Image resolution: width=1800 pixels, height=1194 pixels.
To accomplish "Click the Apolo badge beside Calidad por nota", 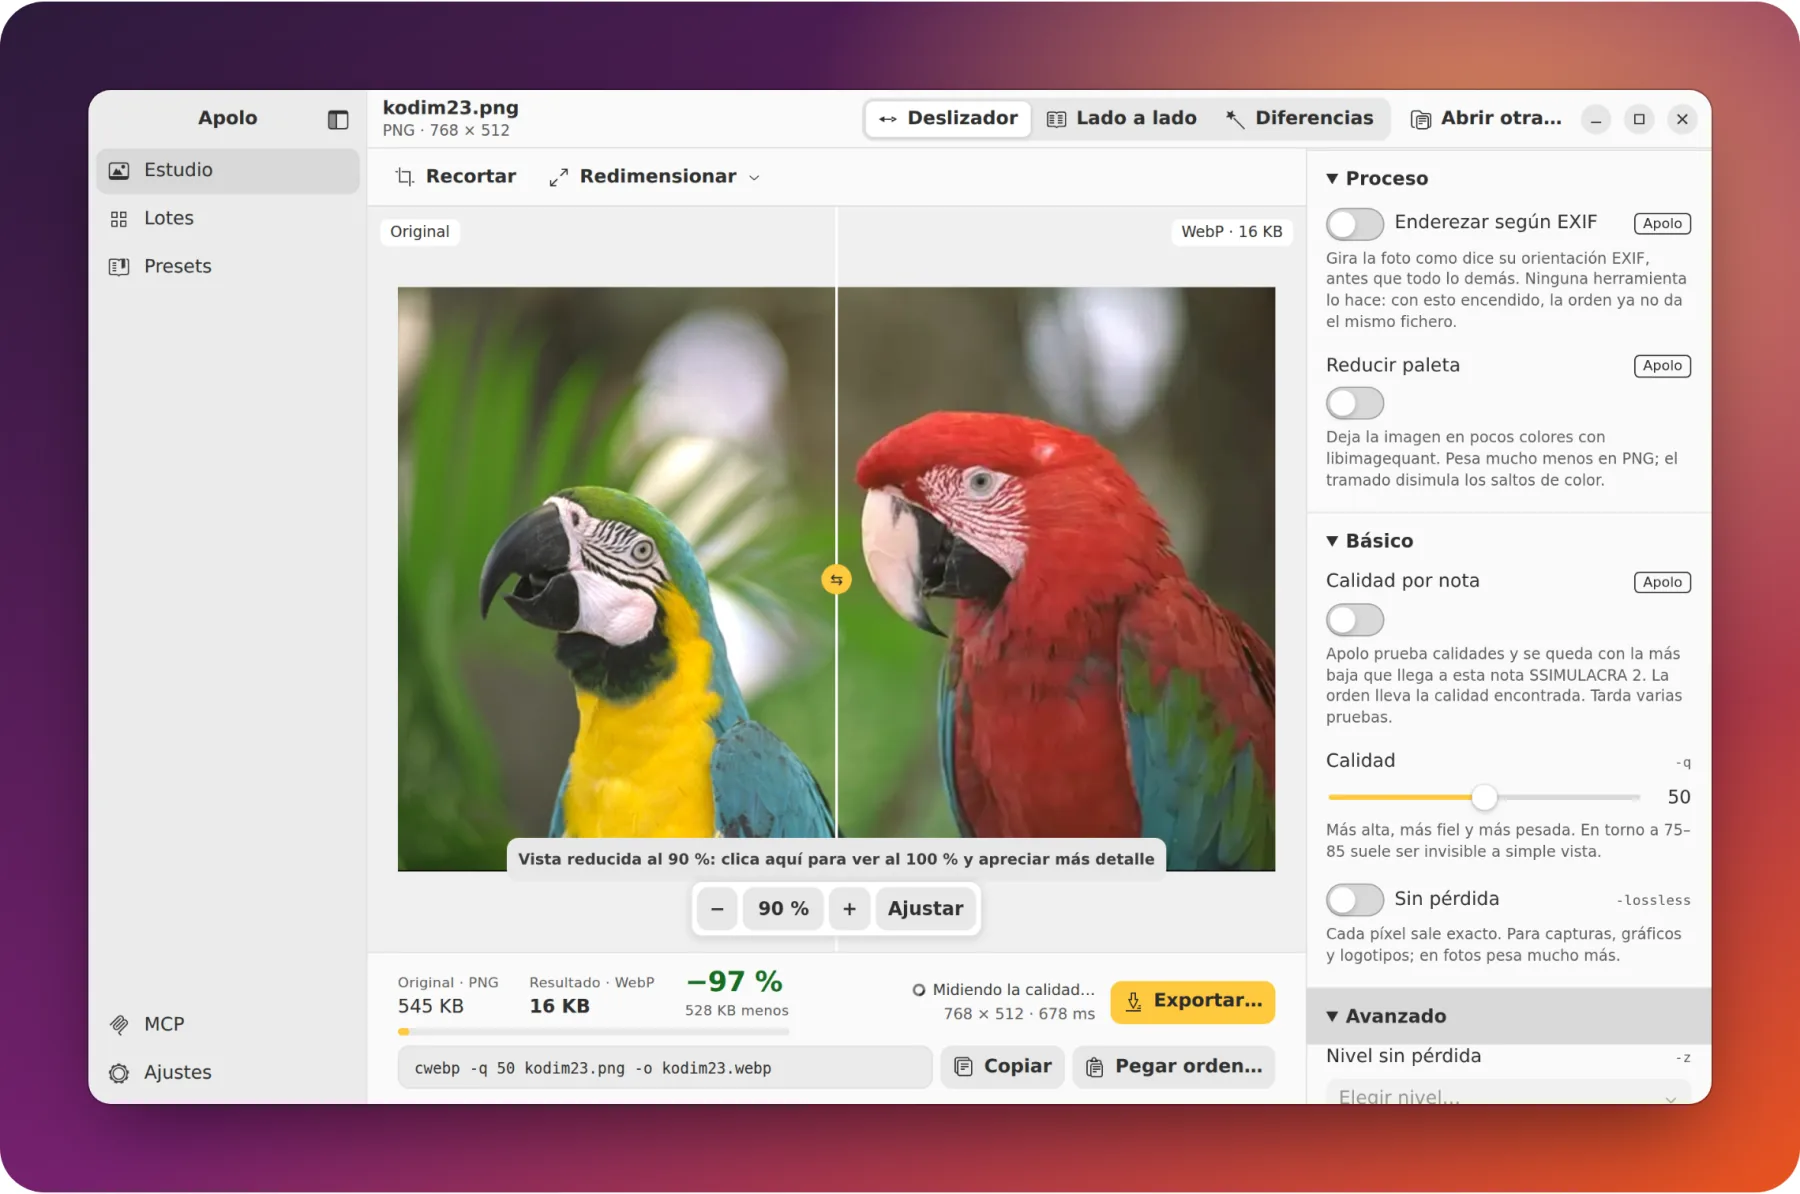I will pos(1662,582).
